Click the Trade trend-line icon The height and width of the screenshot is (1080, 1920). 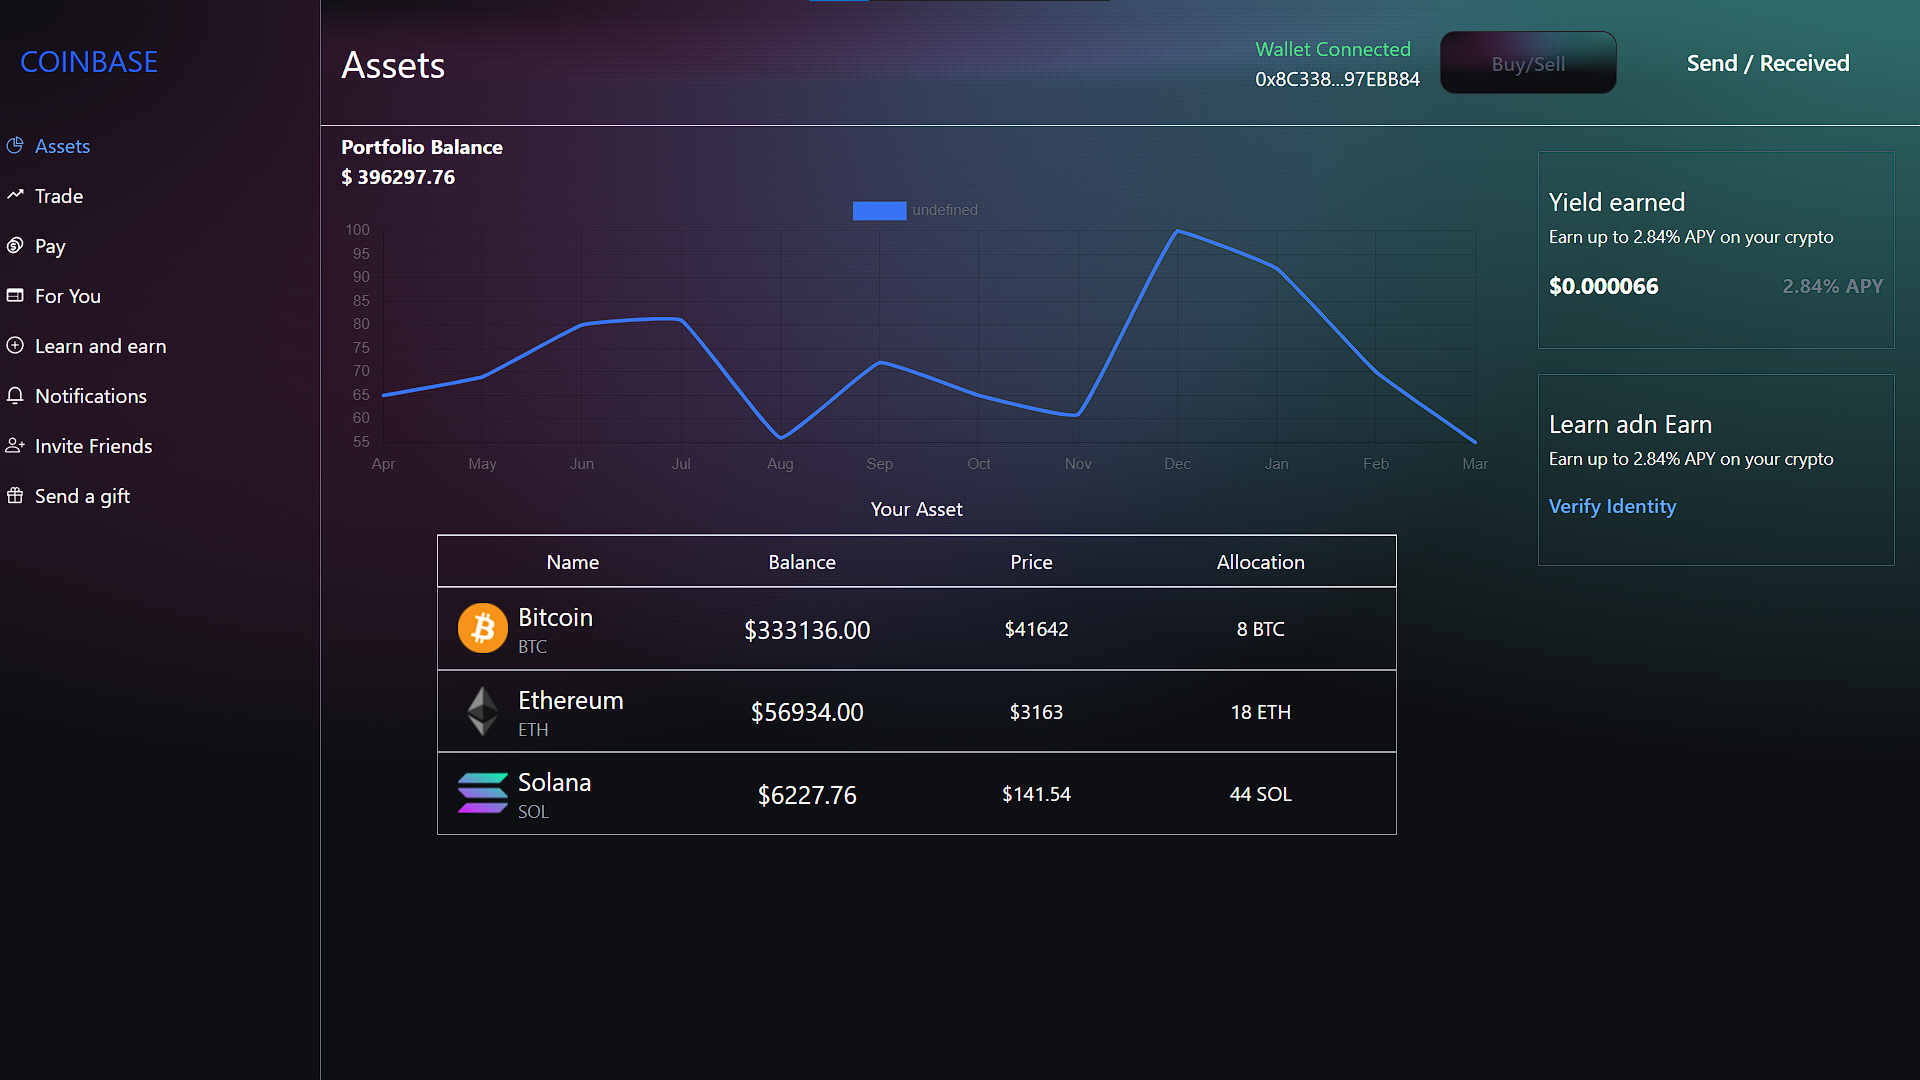15,195
